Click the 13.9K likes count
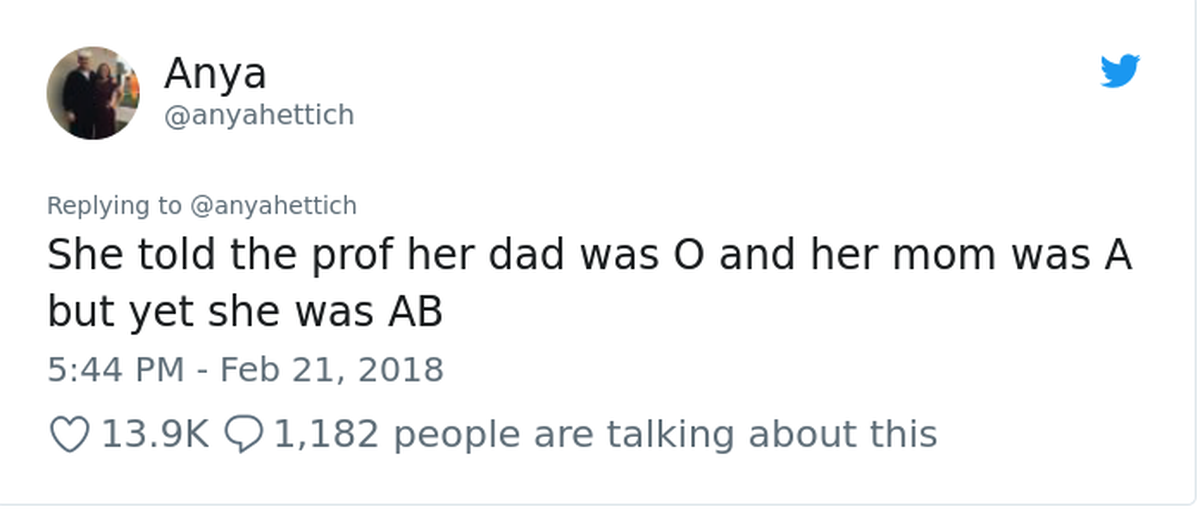Screen dimensions: 1200x509 tap(155, 434)
